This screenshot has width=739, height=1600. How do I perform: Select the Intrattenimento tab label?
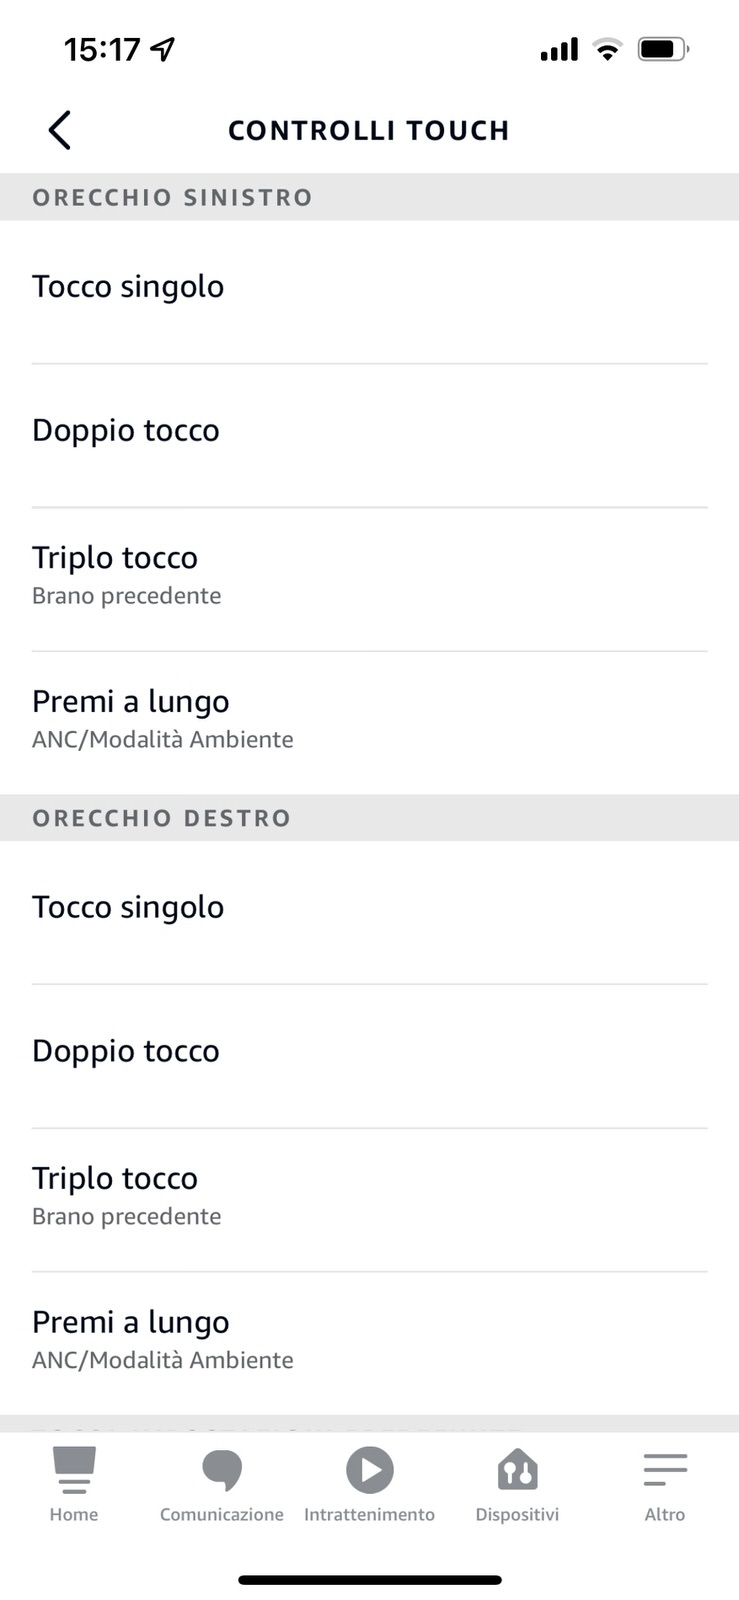(x=370, y=1515)
